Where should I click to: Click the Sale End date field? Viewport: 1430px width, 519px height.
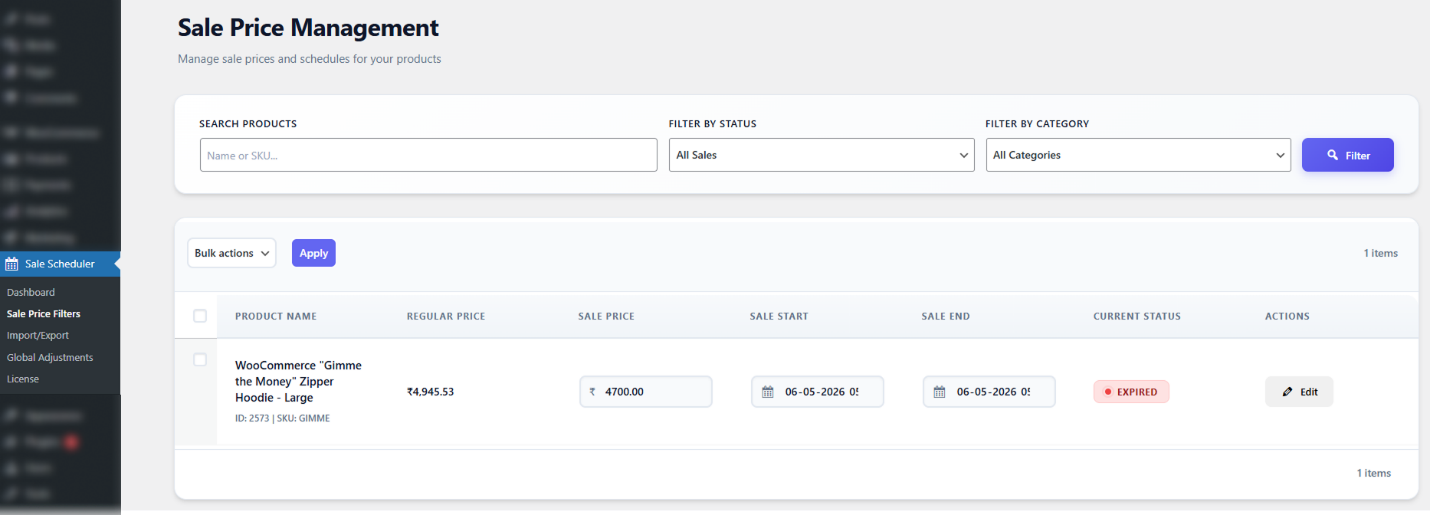tap(989, 392)
